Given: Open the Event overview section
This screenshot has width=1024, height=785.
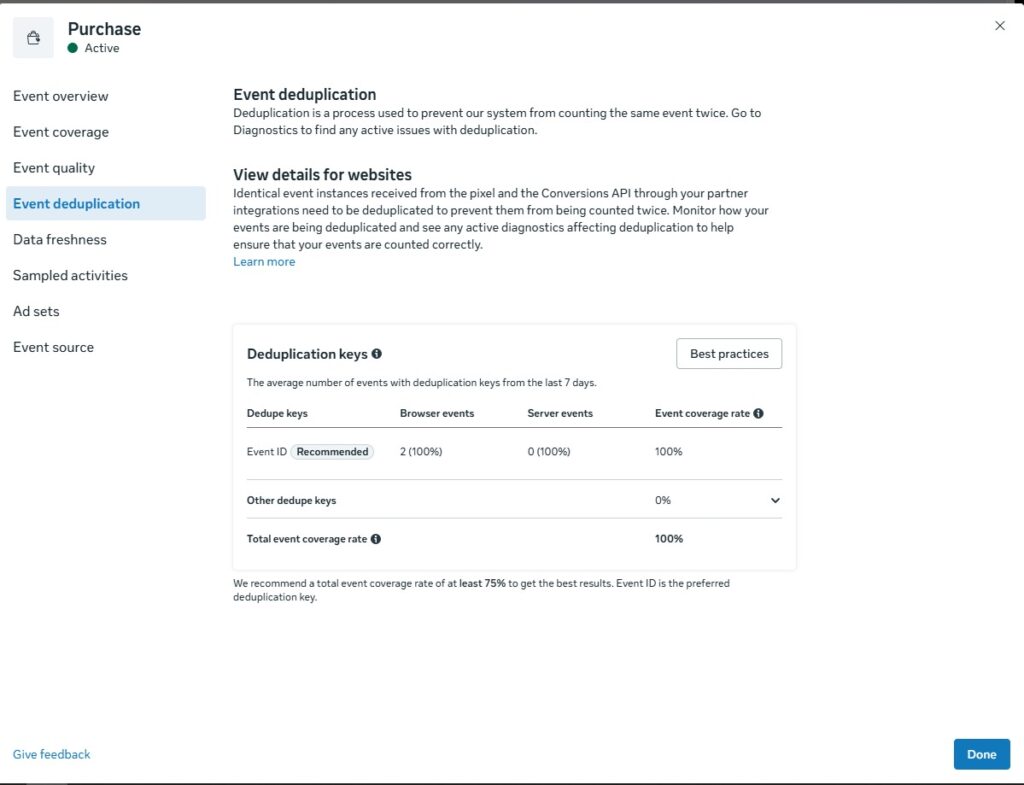Looking at the screenshot, I should click(x=61, y=96).
